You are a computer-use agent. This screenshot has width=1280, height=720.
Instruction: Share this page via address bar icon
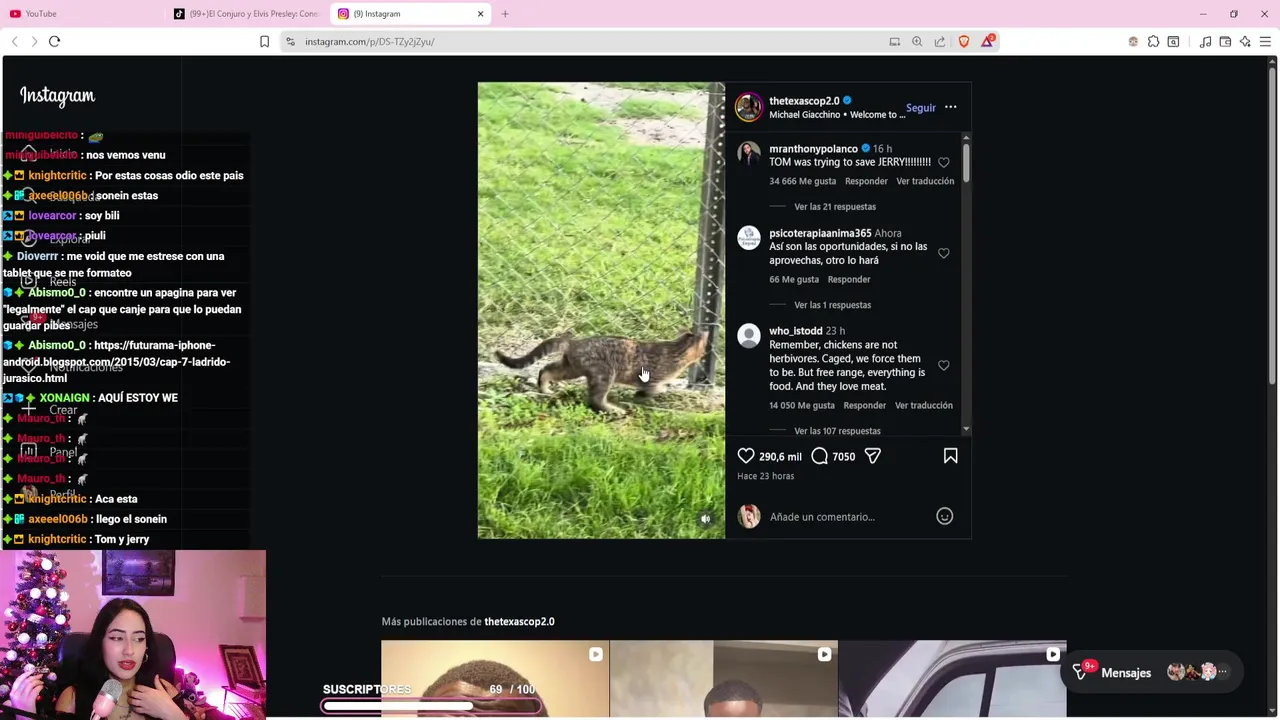[940, 41]
